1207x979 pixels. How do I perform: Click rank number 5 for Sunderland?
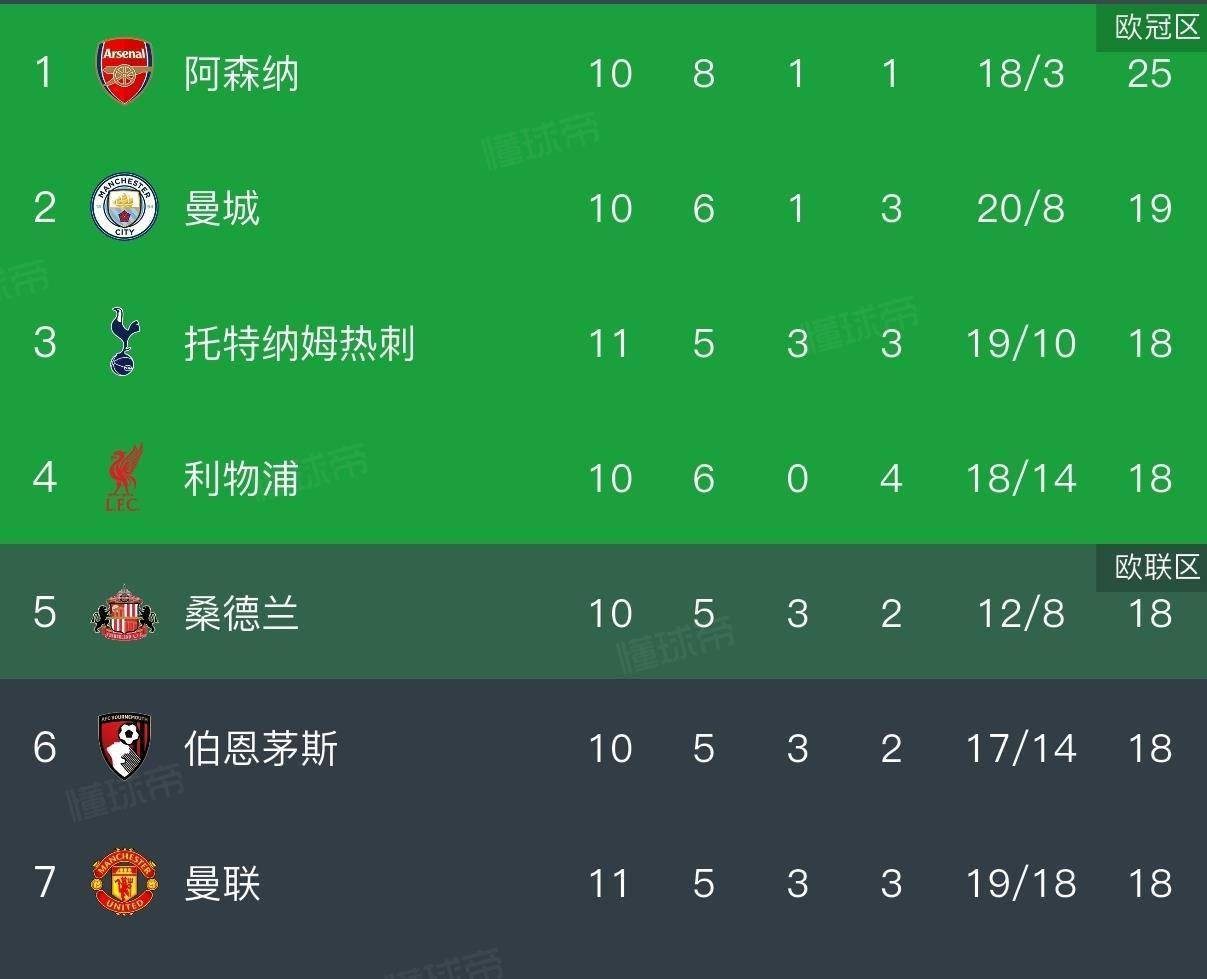click(x=45, y=613)
